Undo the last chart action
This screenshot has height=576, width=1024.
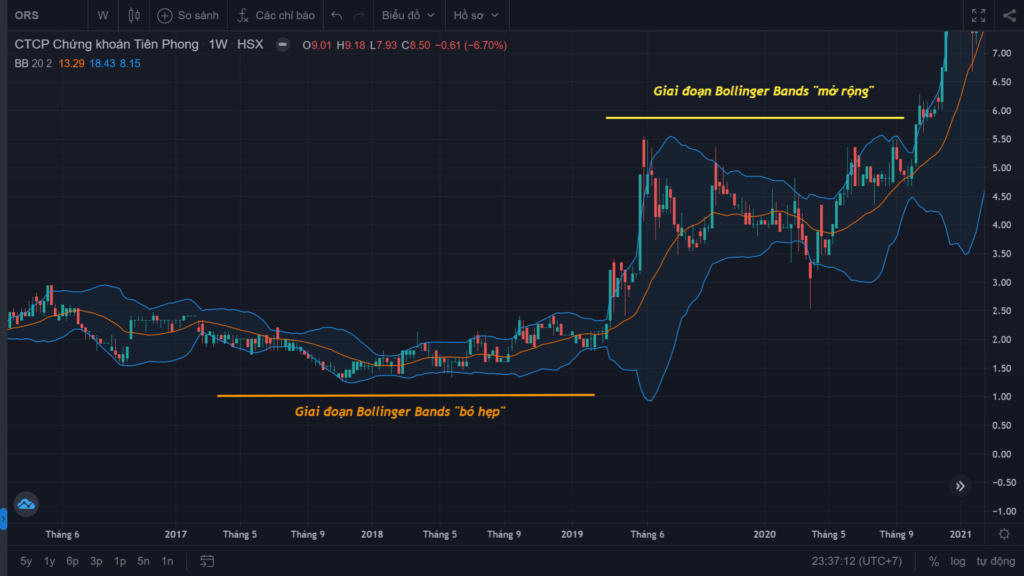click(336, 15)
